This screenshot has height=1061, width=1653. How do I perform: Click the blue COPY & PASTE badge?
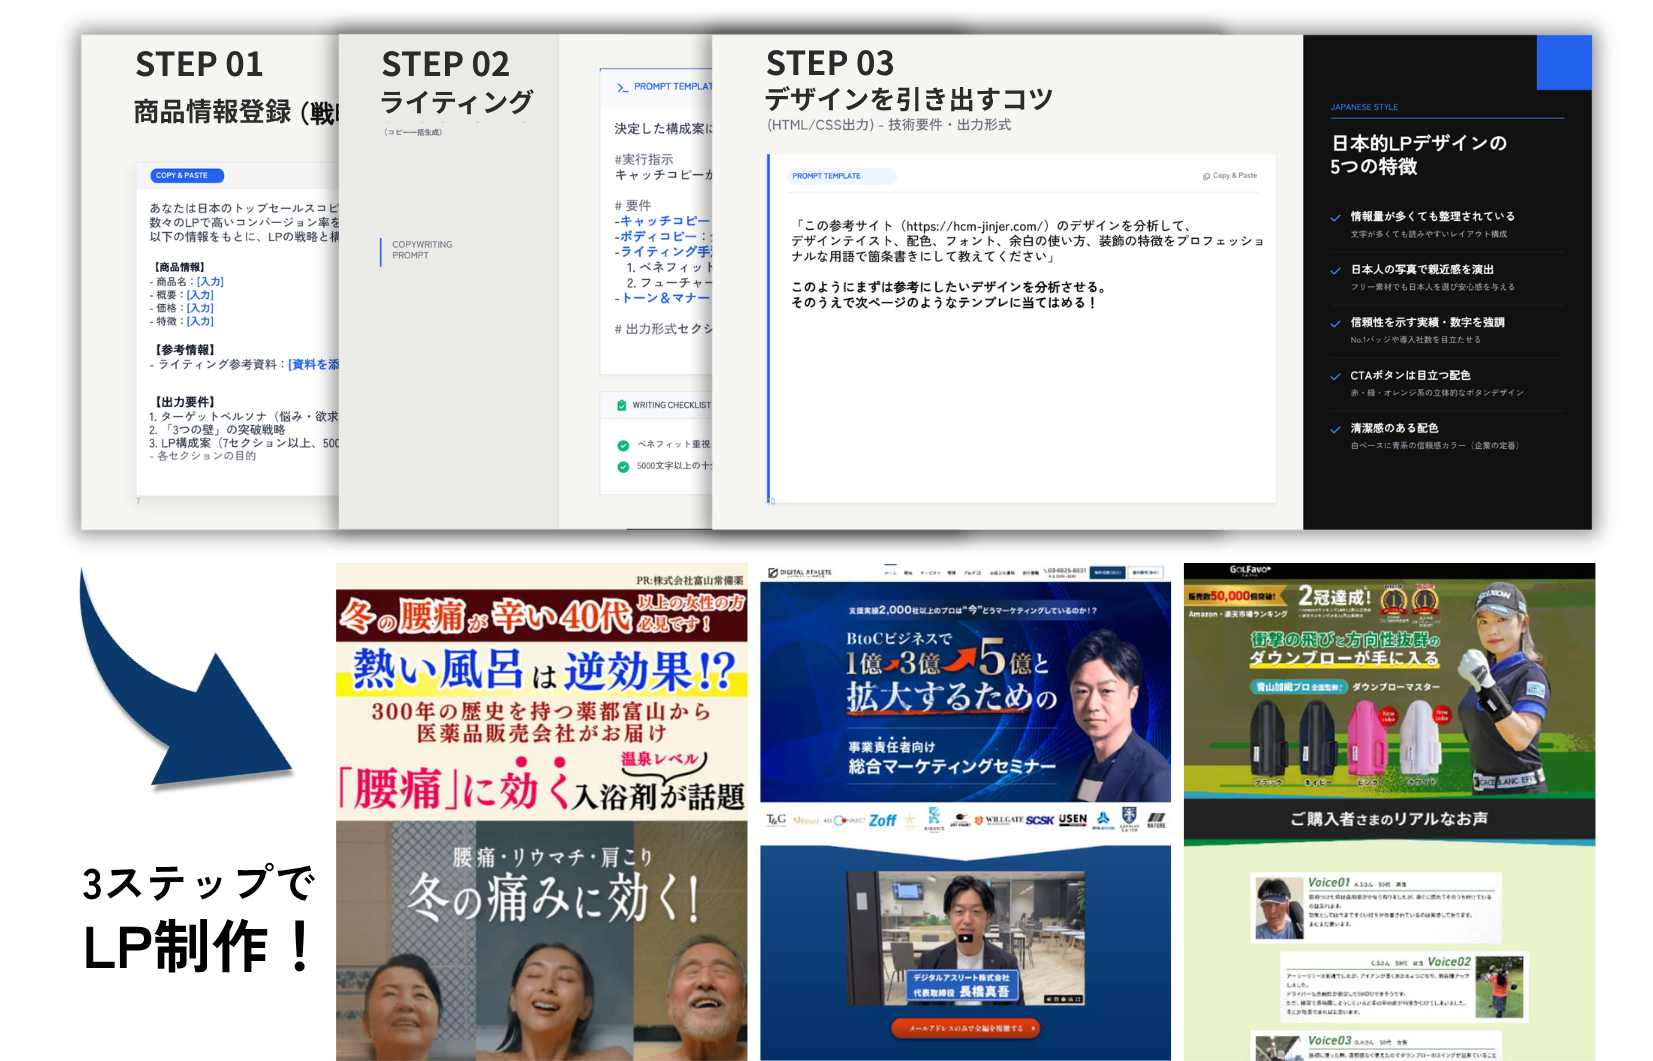(x=187, y=176)
